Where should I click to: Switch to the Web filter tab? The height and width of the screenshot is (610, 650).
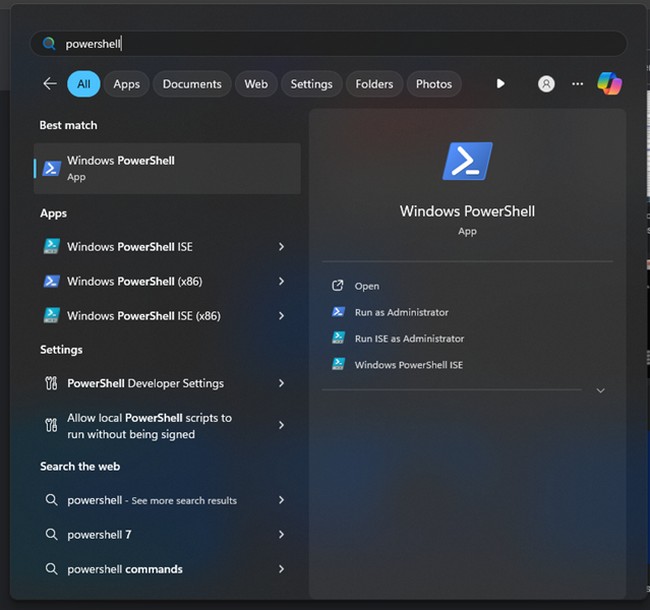click(256, 84)
